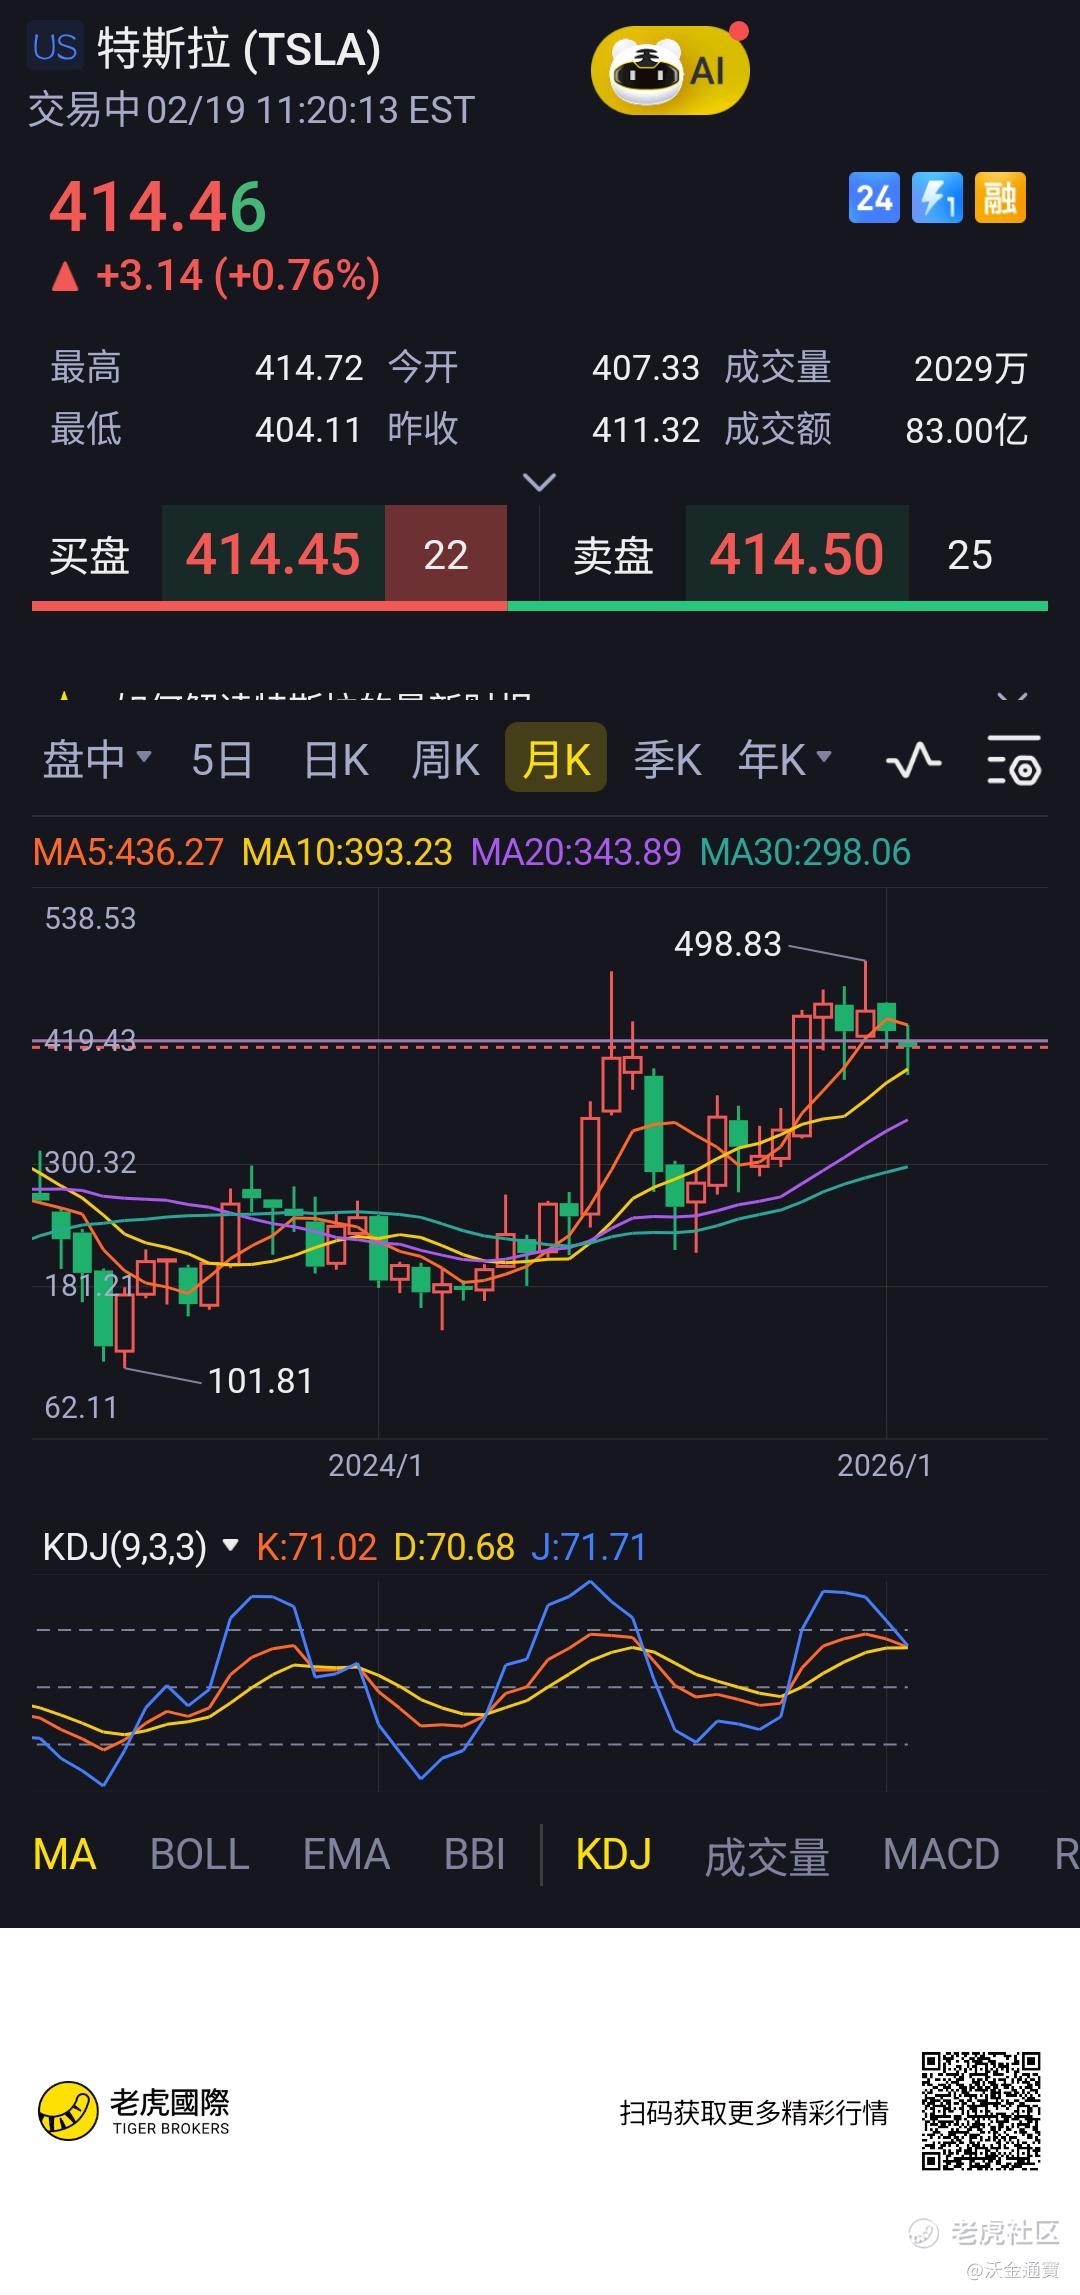Switch to the 季K chart
The image size is (1080, 2295).
[x=667, y=759]
